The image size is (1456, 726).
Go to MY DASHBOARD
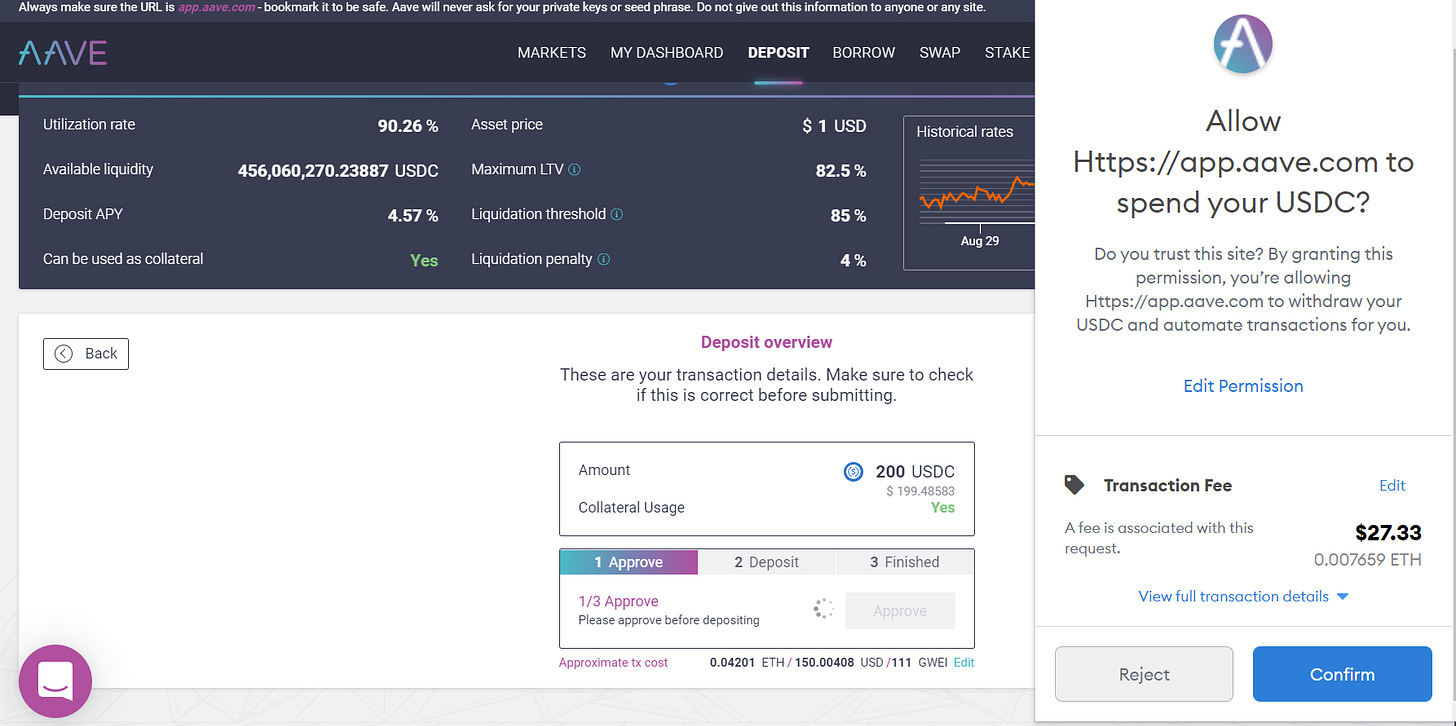[x=667, y=53]
